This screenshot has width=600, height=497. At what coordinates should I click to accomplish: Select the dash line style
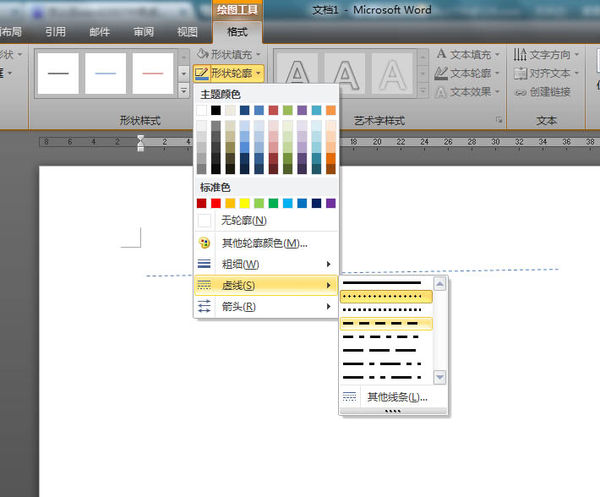(386, 324)
